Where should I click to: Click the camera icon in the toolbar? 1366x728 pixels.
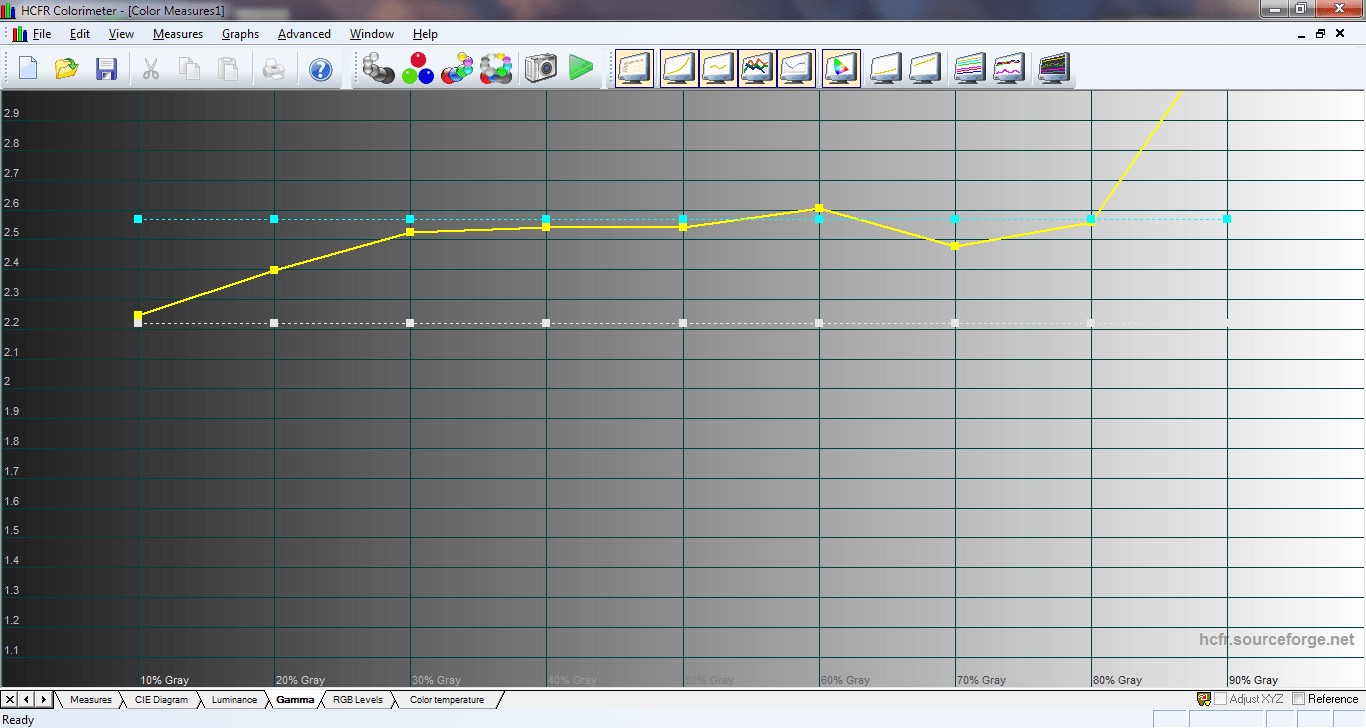coord(540,69)
